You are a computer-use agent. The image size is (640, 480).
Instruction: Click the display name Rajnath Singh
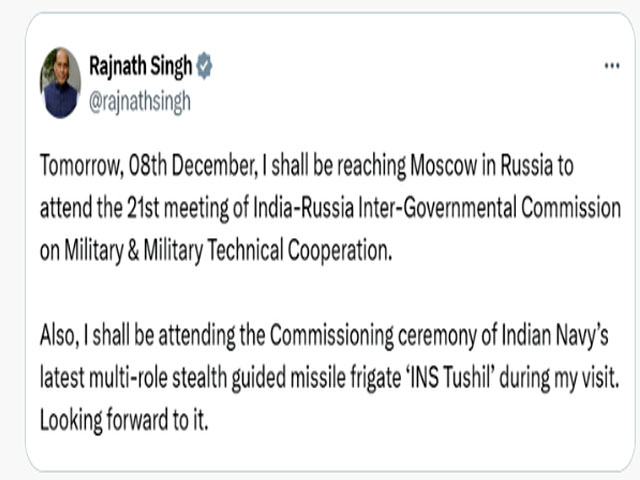[x=140, y=66]
